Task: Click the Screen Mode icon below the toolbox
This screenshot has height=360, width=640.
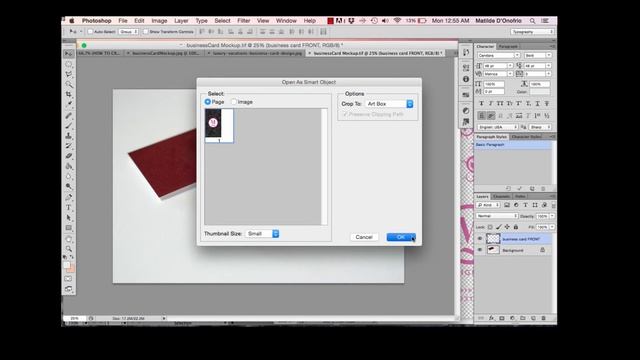Action: tap(68, 289)
